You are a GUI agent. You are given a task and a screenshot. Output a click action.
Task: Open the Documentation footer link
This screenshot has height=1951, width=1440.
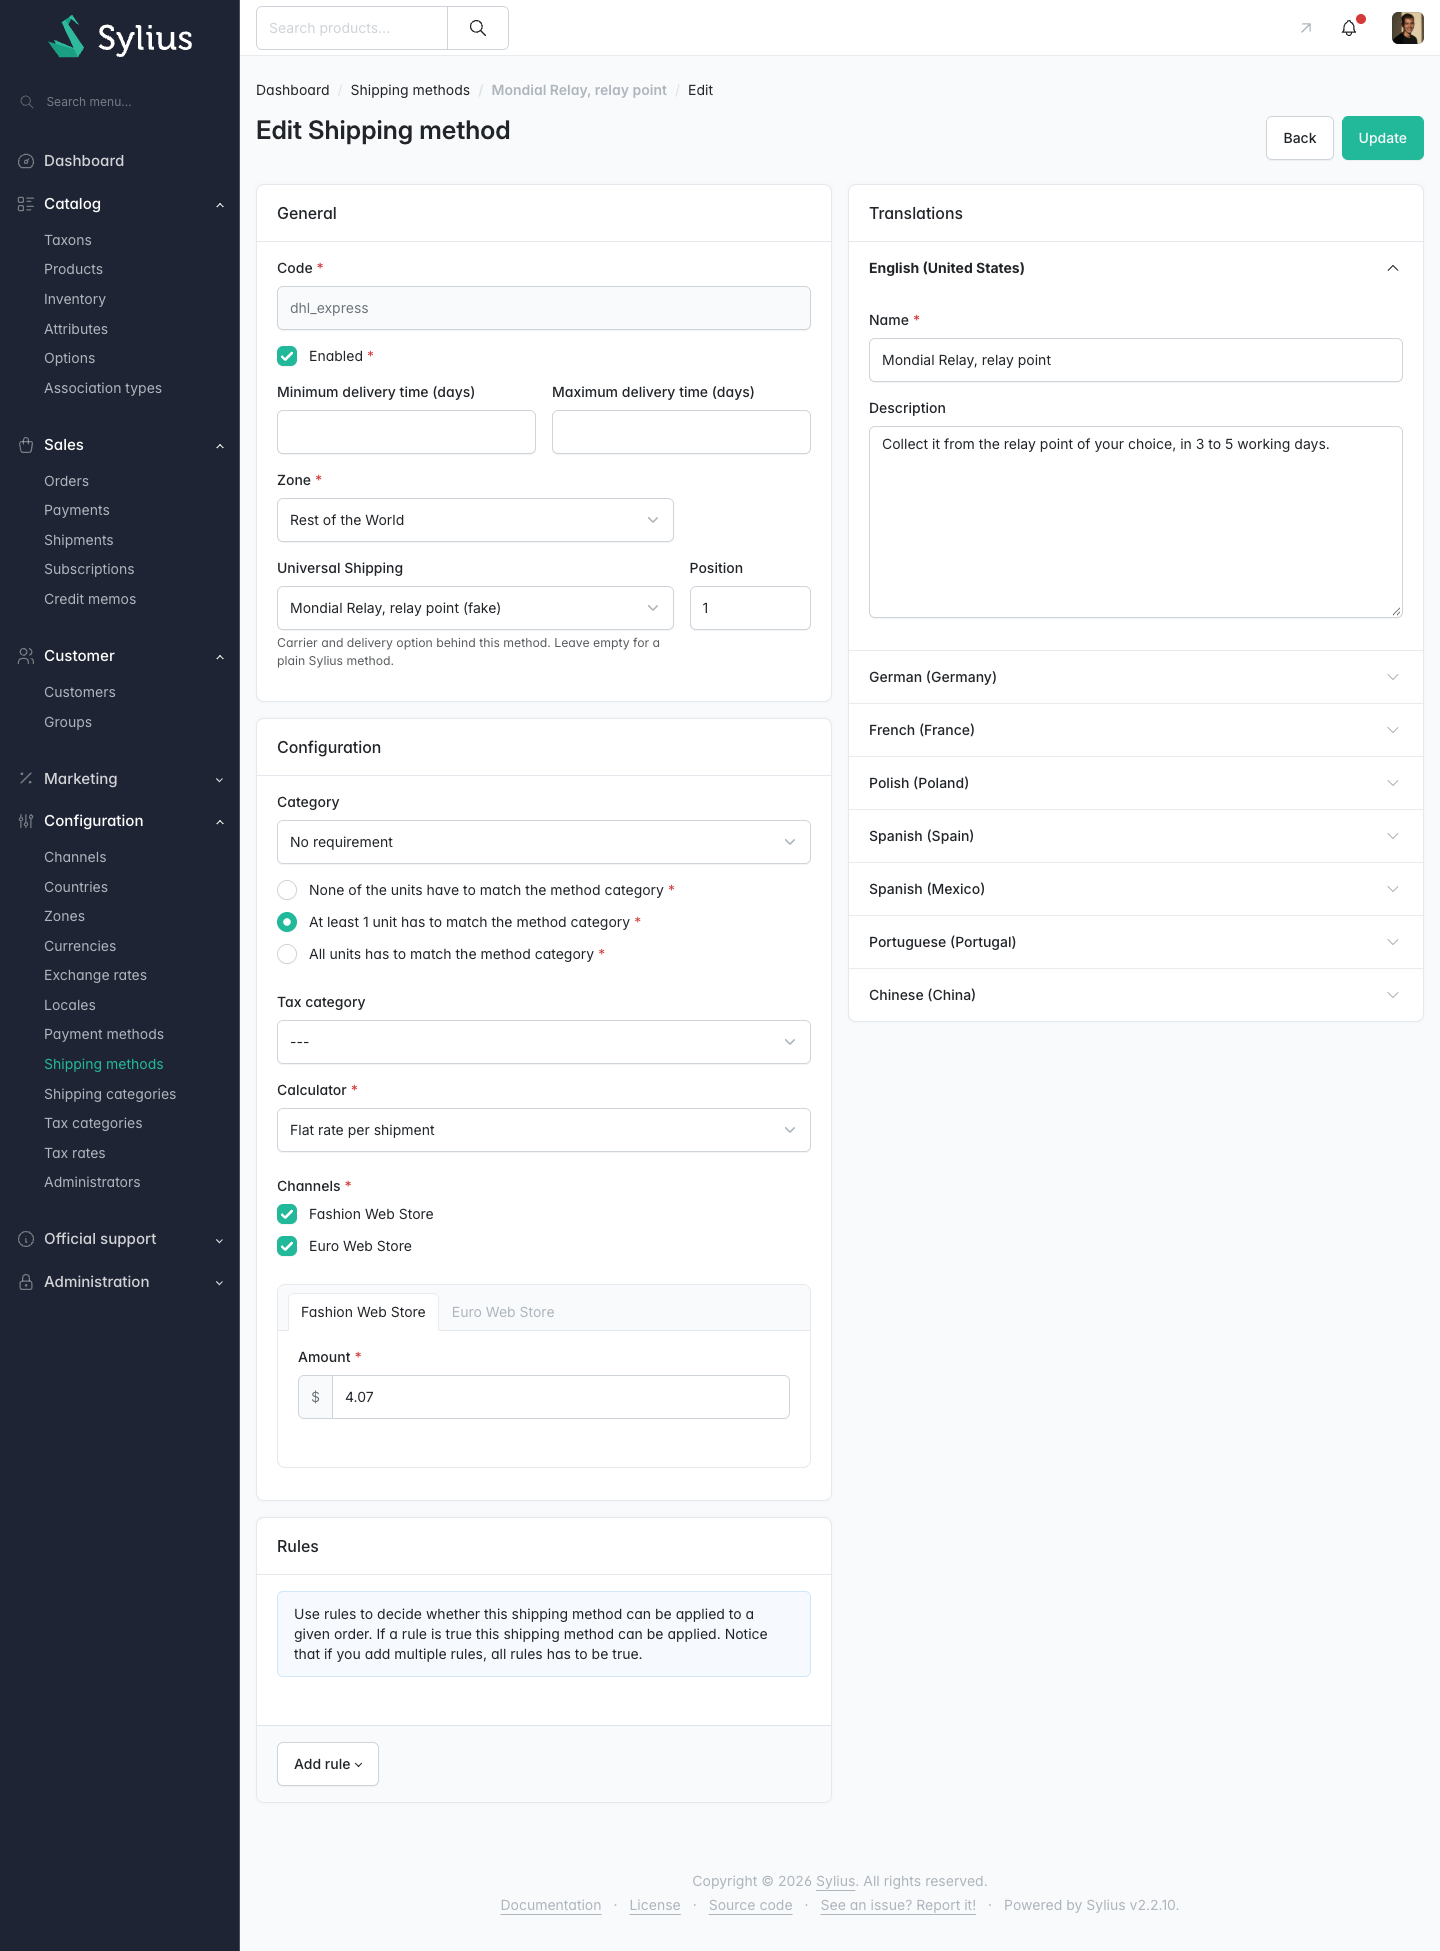coord(551,1905)
